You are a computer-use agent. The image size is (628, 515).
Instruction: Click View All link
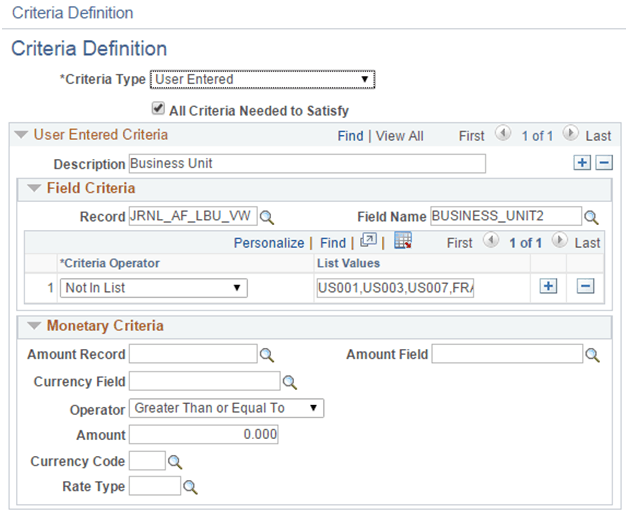pyautogui.click(x=399, y=136)
